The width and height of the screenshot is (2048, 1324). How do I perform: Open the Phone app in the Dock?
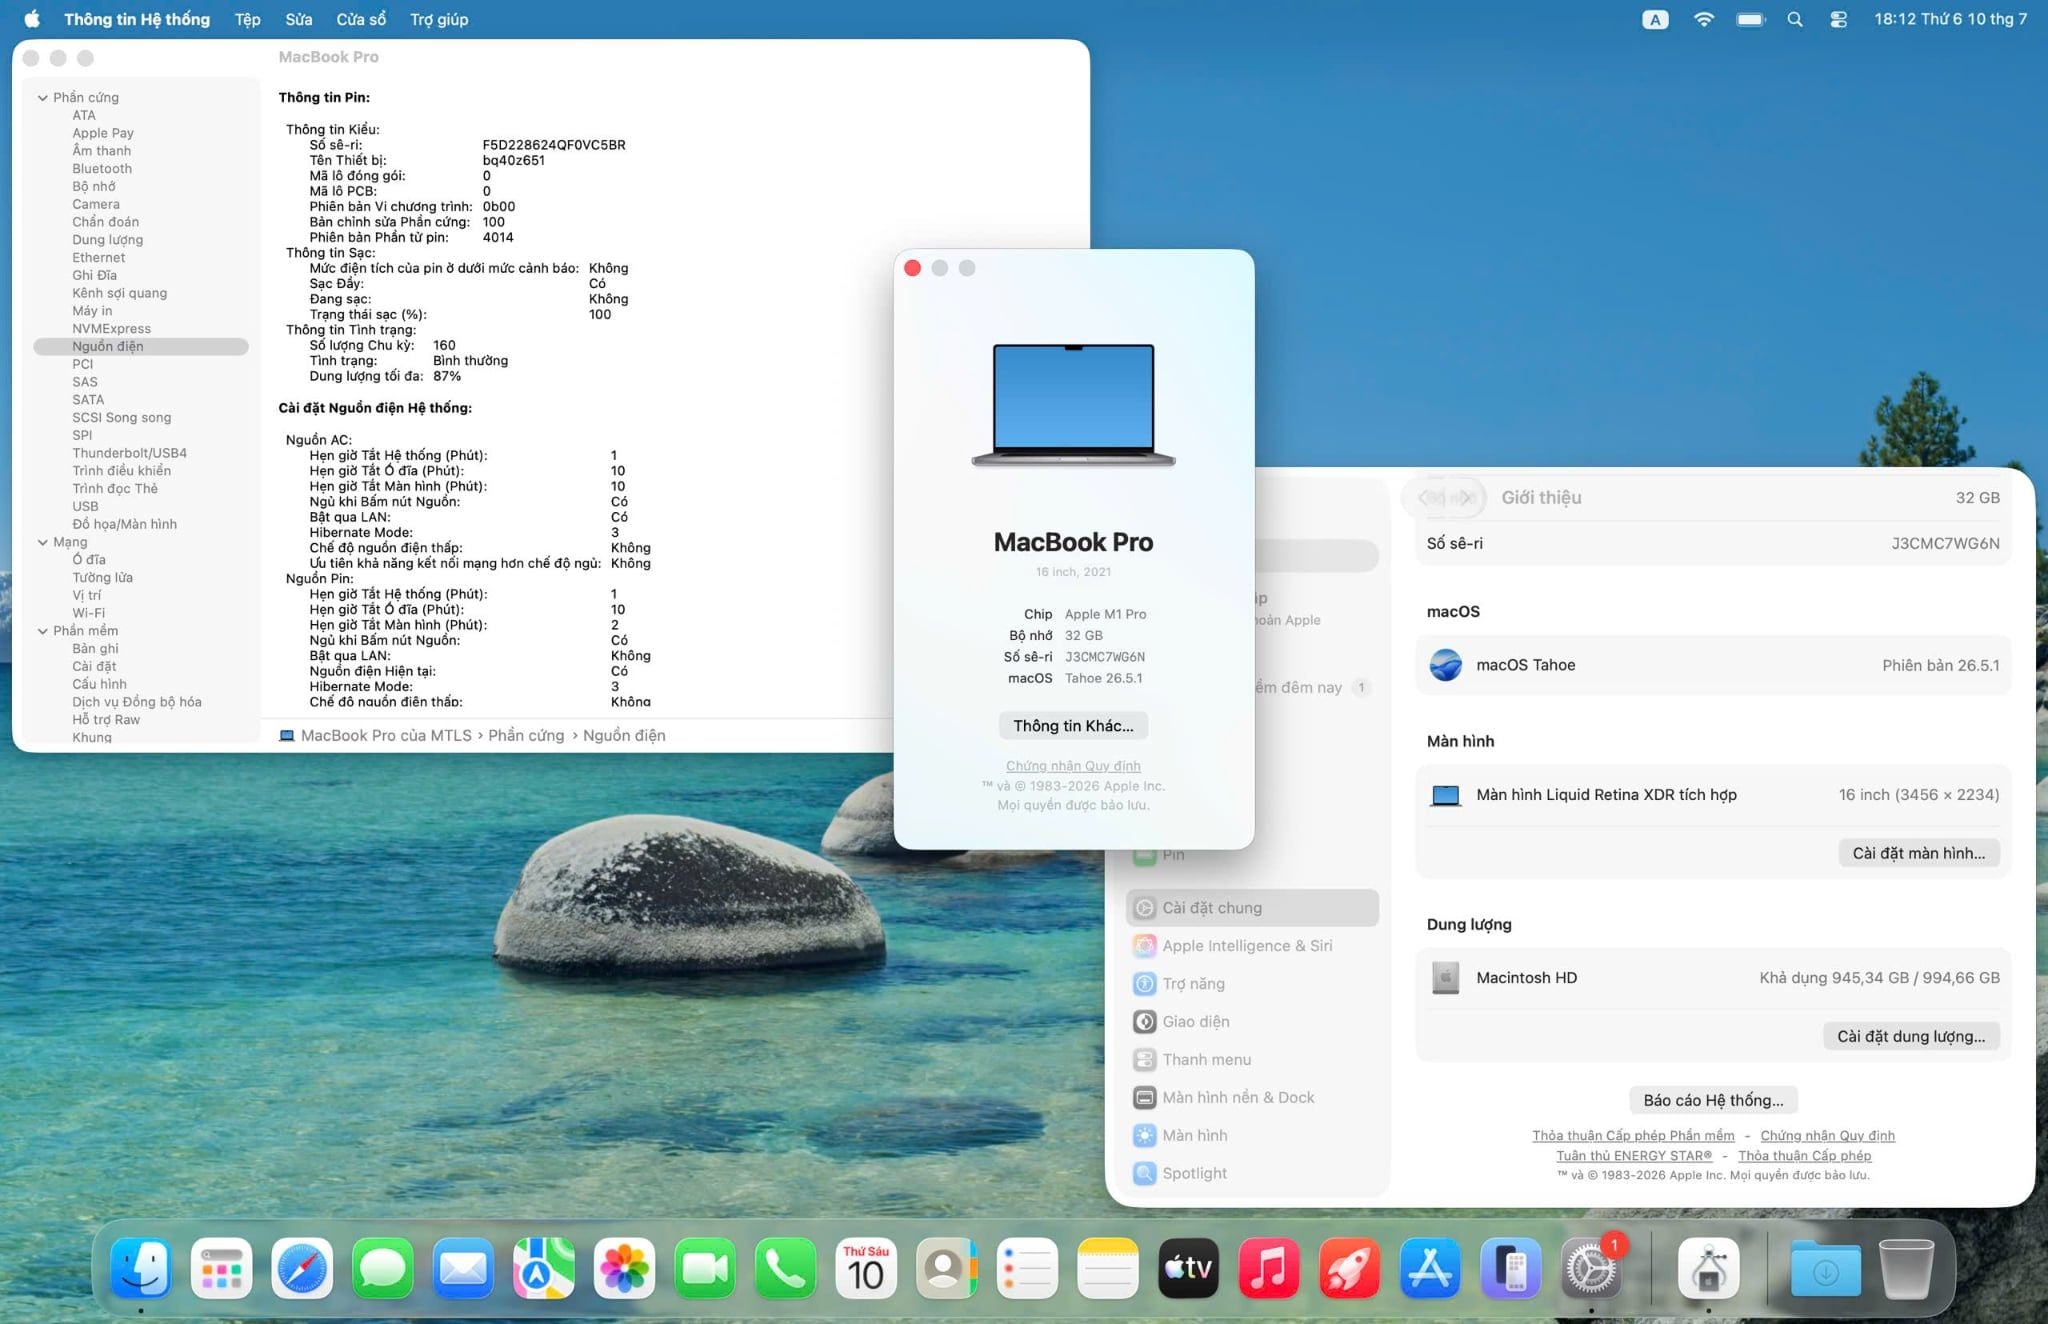click(785, 1268)
